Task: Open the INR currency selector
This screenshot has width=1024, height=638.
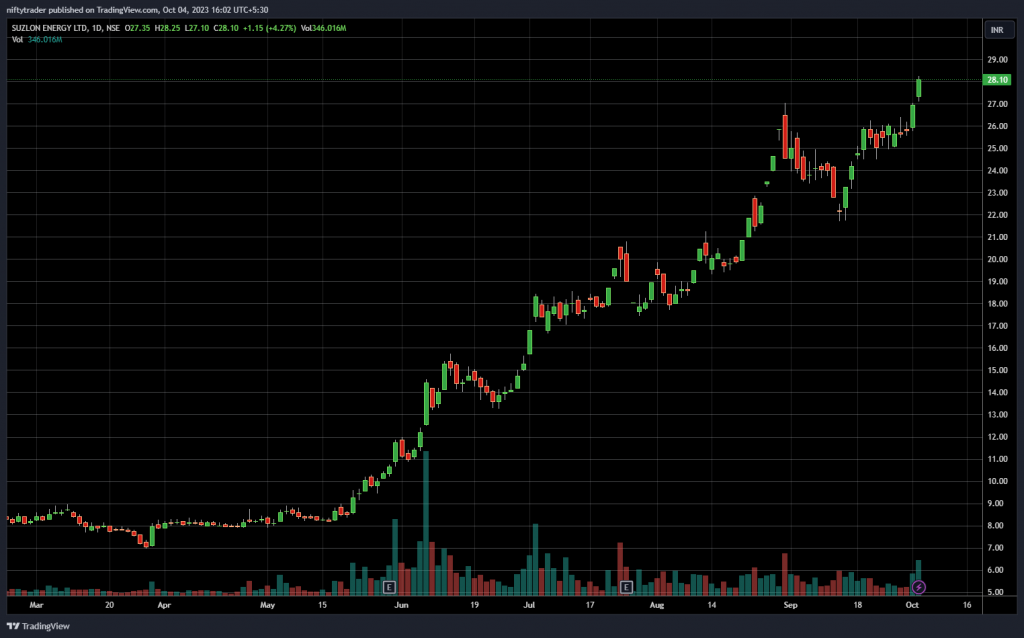Action: tap(999, 30)
